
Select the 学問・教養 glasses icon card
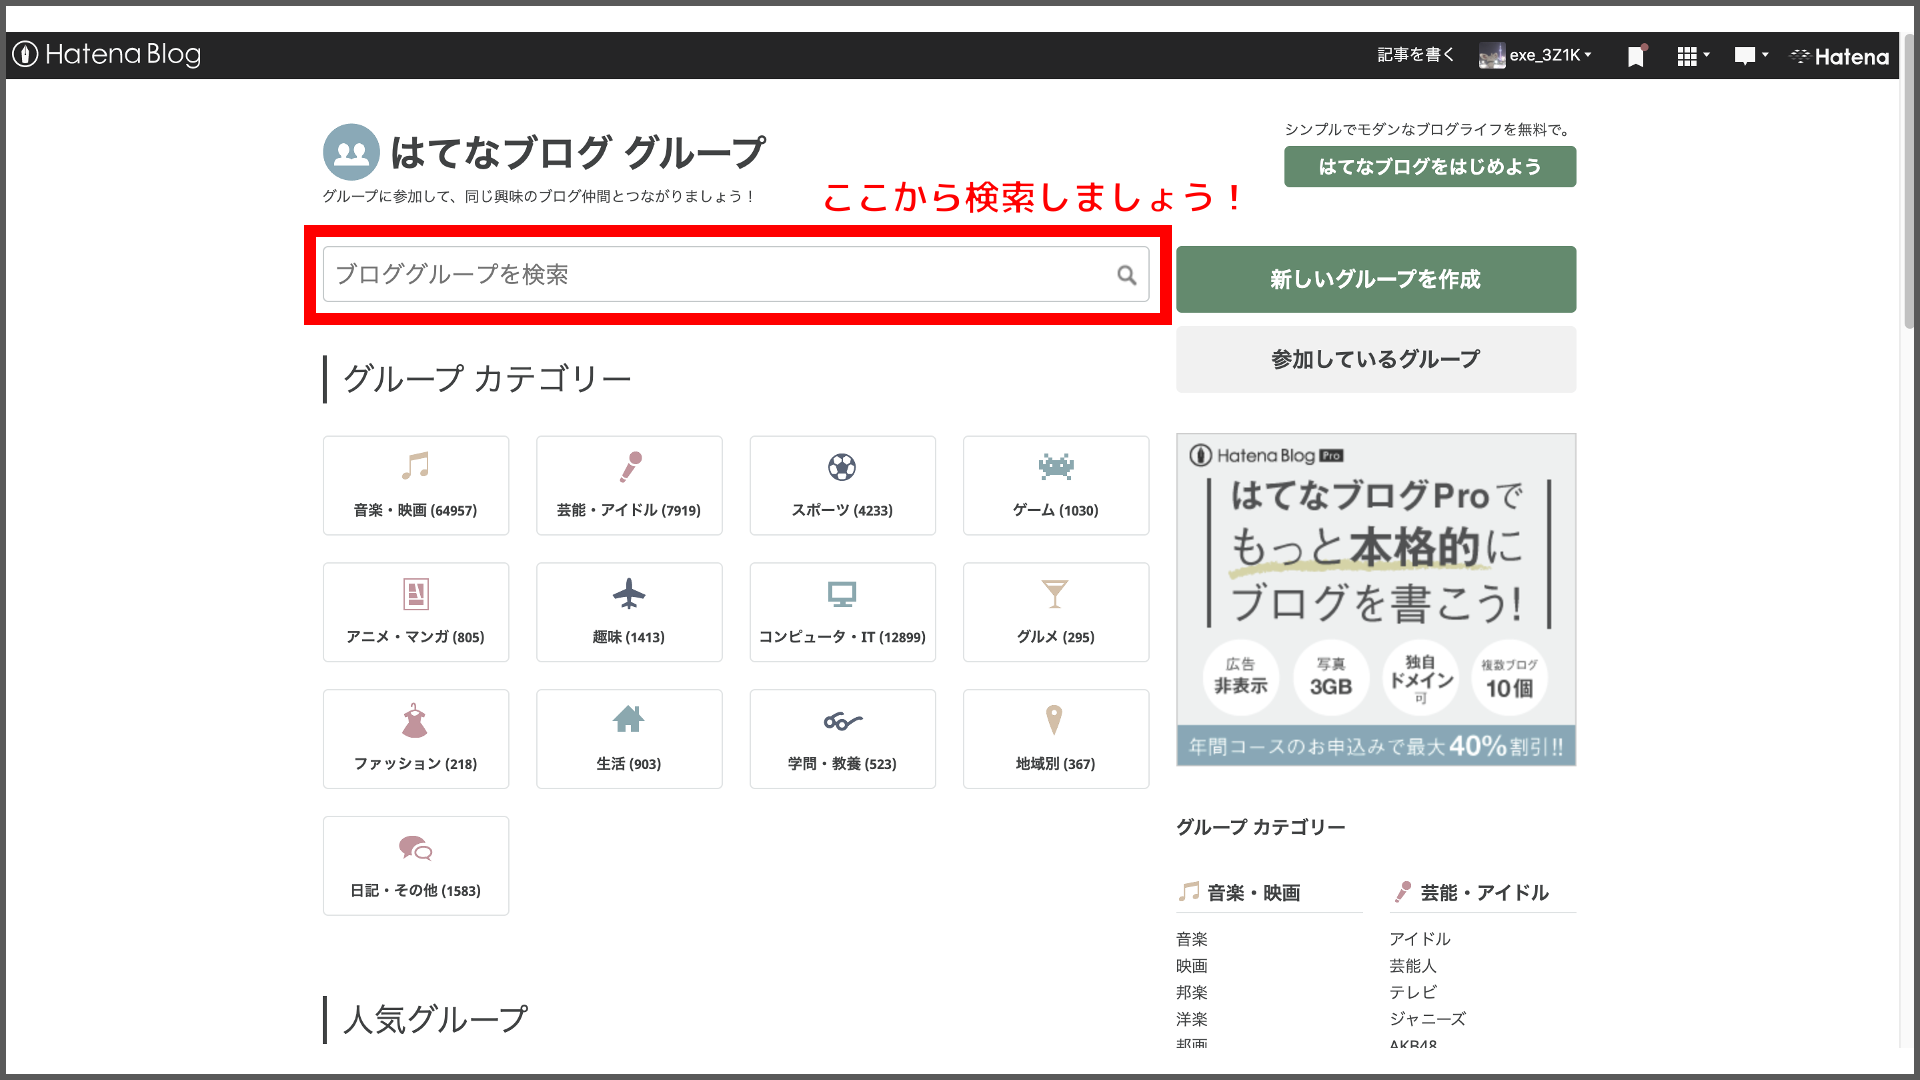click(x=843, y=739)
